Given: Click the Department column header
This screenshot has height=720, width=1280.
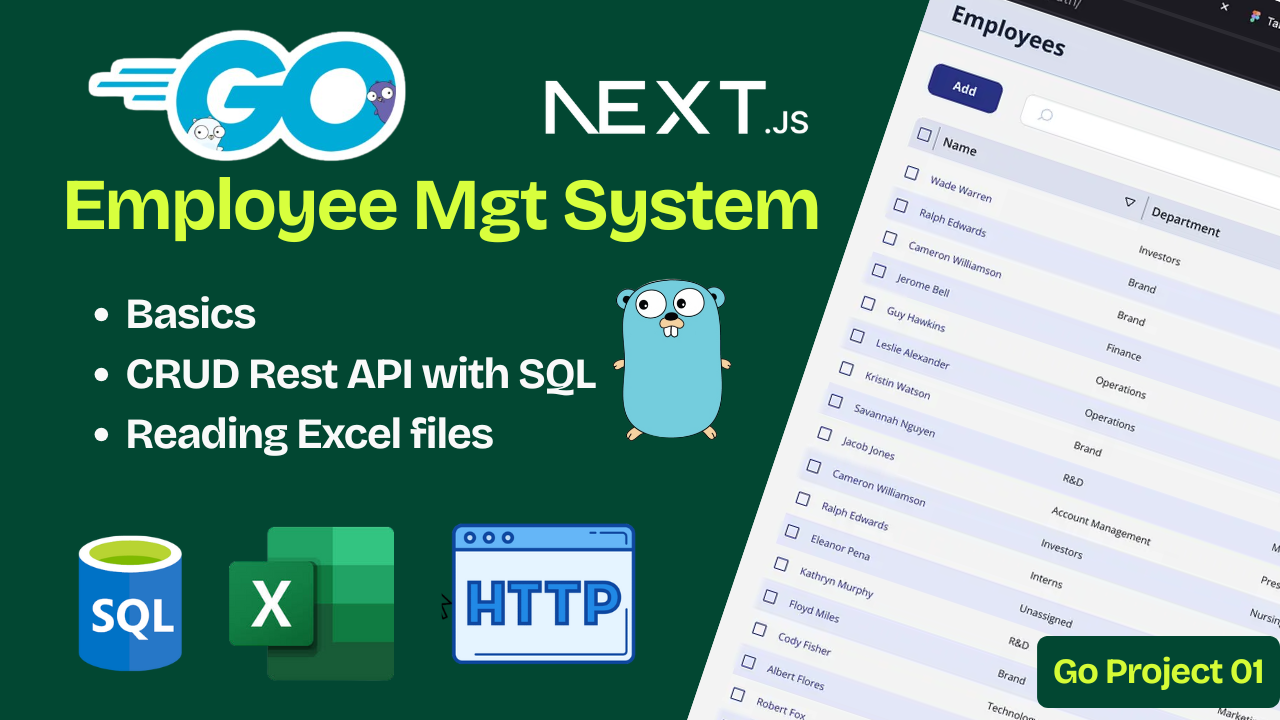Looking at the screenshot, I should tap(1185, 220).
